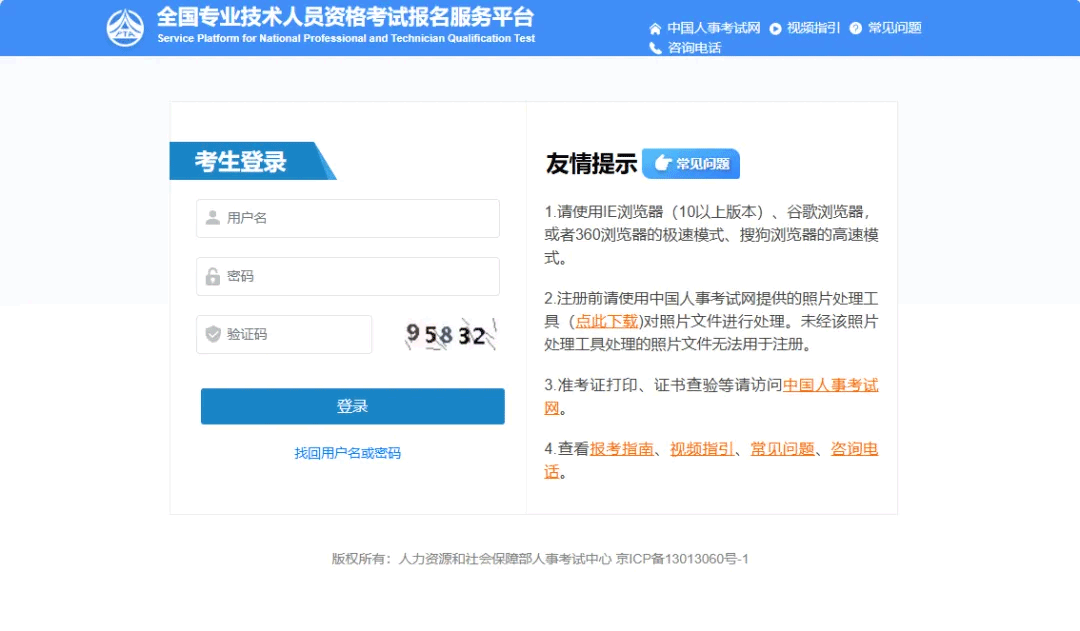Focus the 用户名 input field
This screenshot has width=1080, height=631.
click(x=360, y=218)
